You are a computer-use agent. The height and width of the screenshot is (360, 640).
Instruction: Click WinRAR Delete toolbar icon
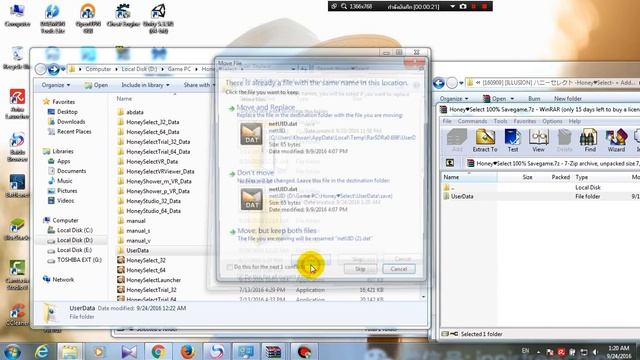[x=564, y=140]
